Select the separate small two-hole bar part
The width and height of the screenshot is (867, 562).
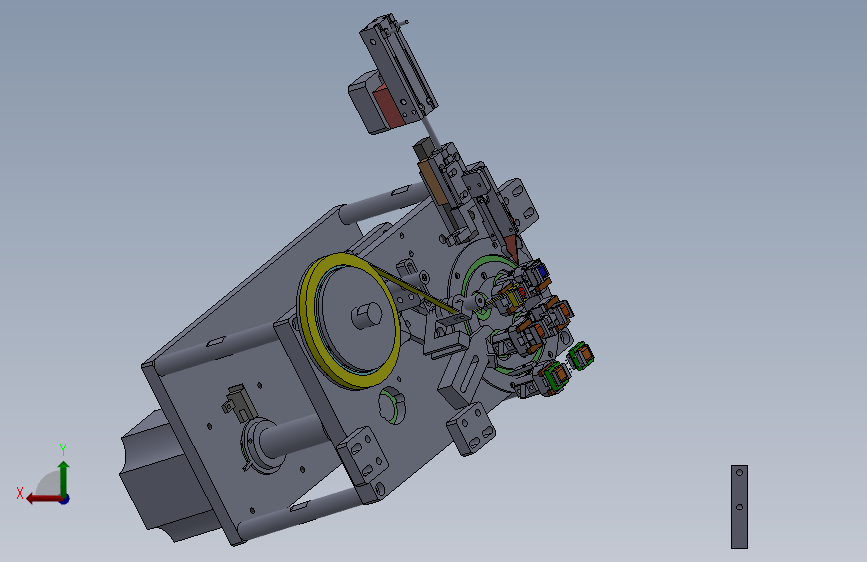(739, 507)
